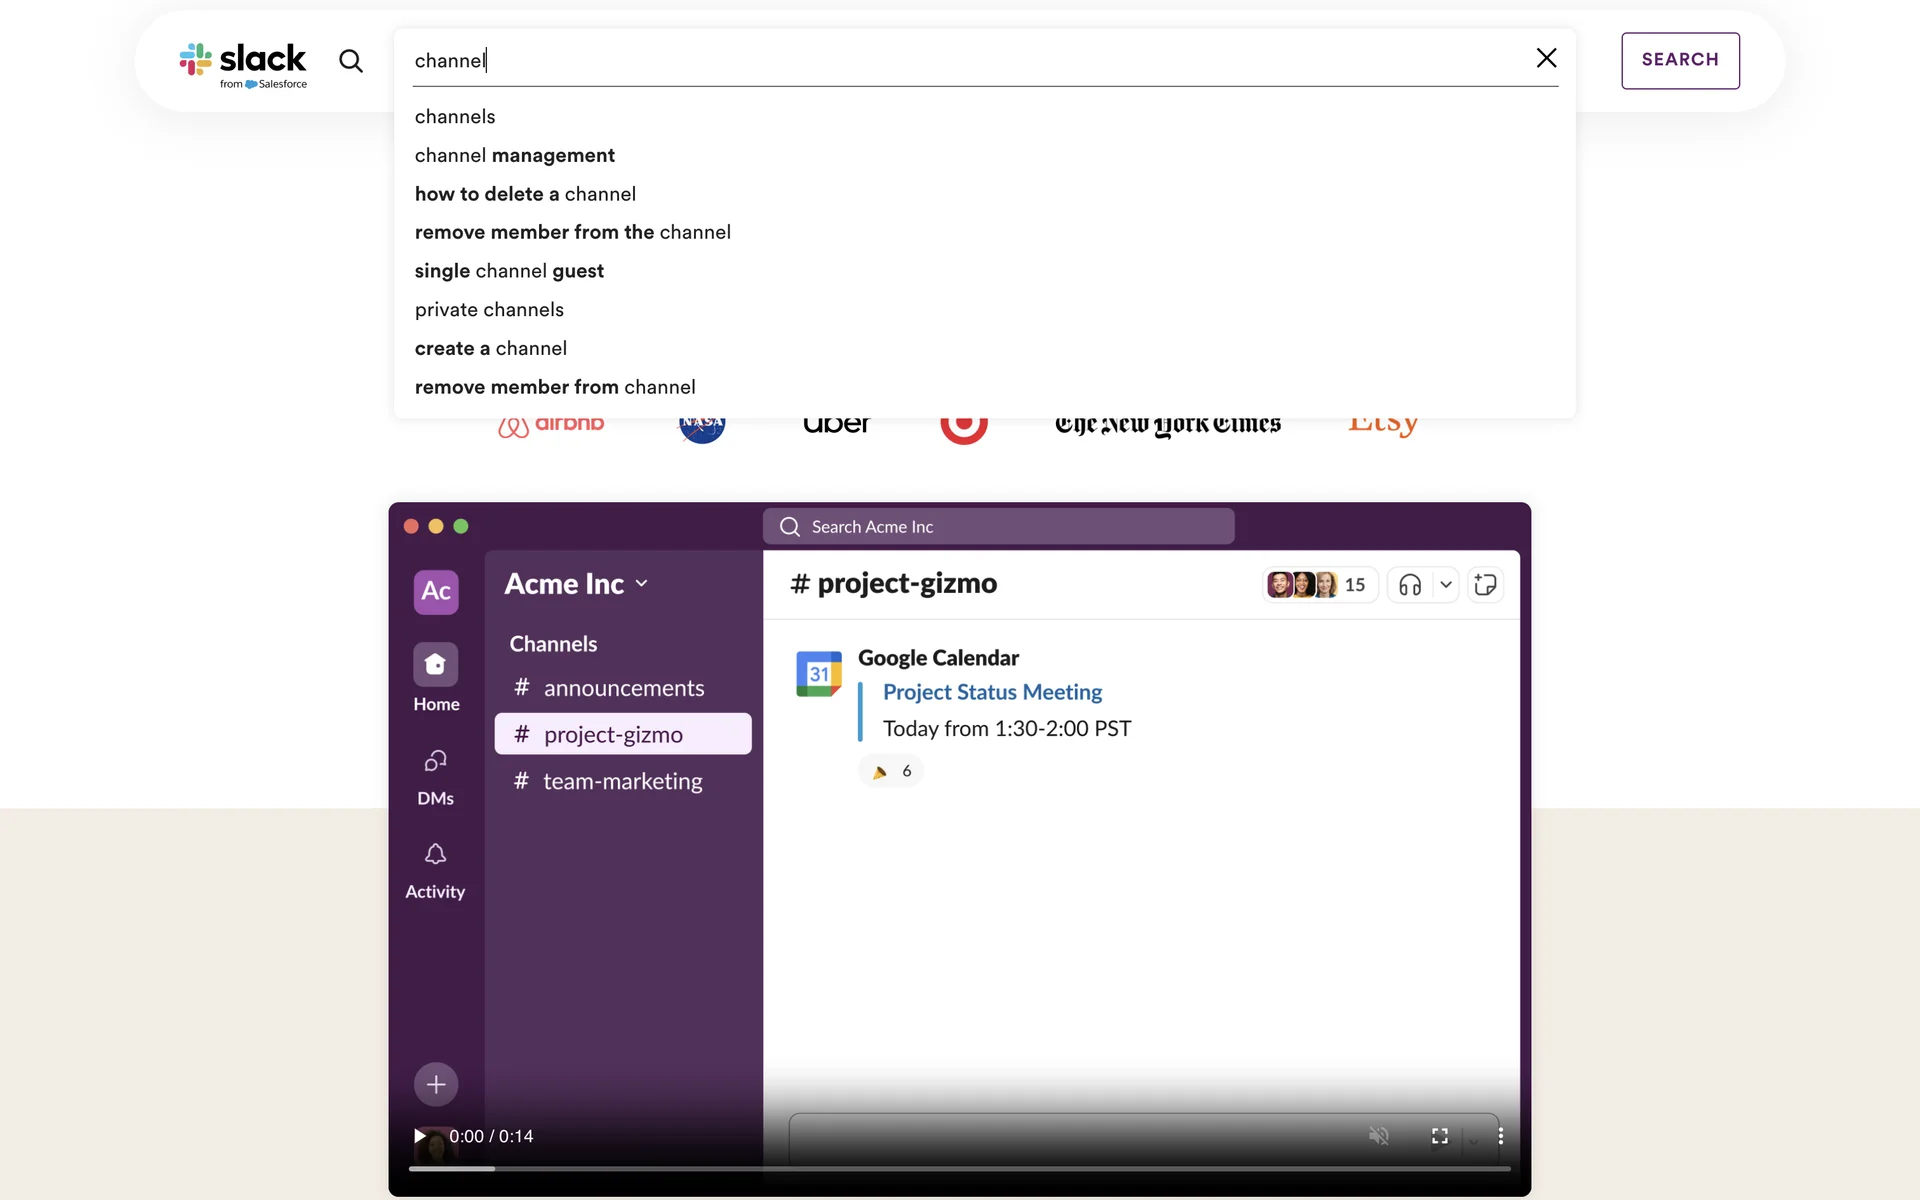Start a huddle with headphones icon
1920x1200 pixels.
pyautogui.click(x=1410, y=585)
